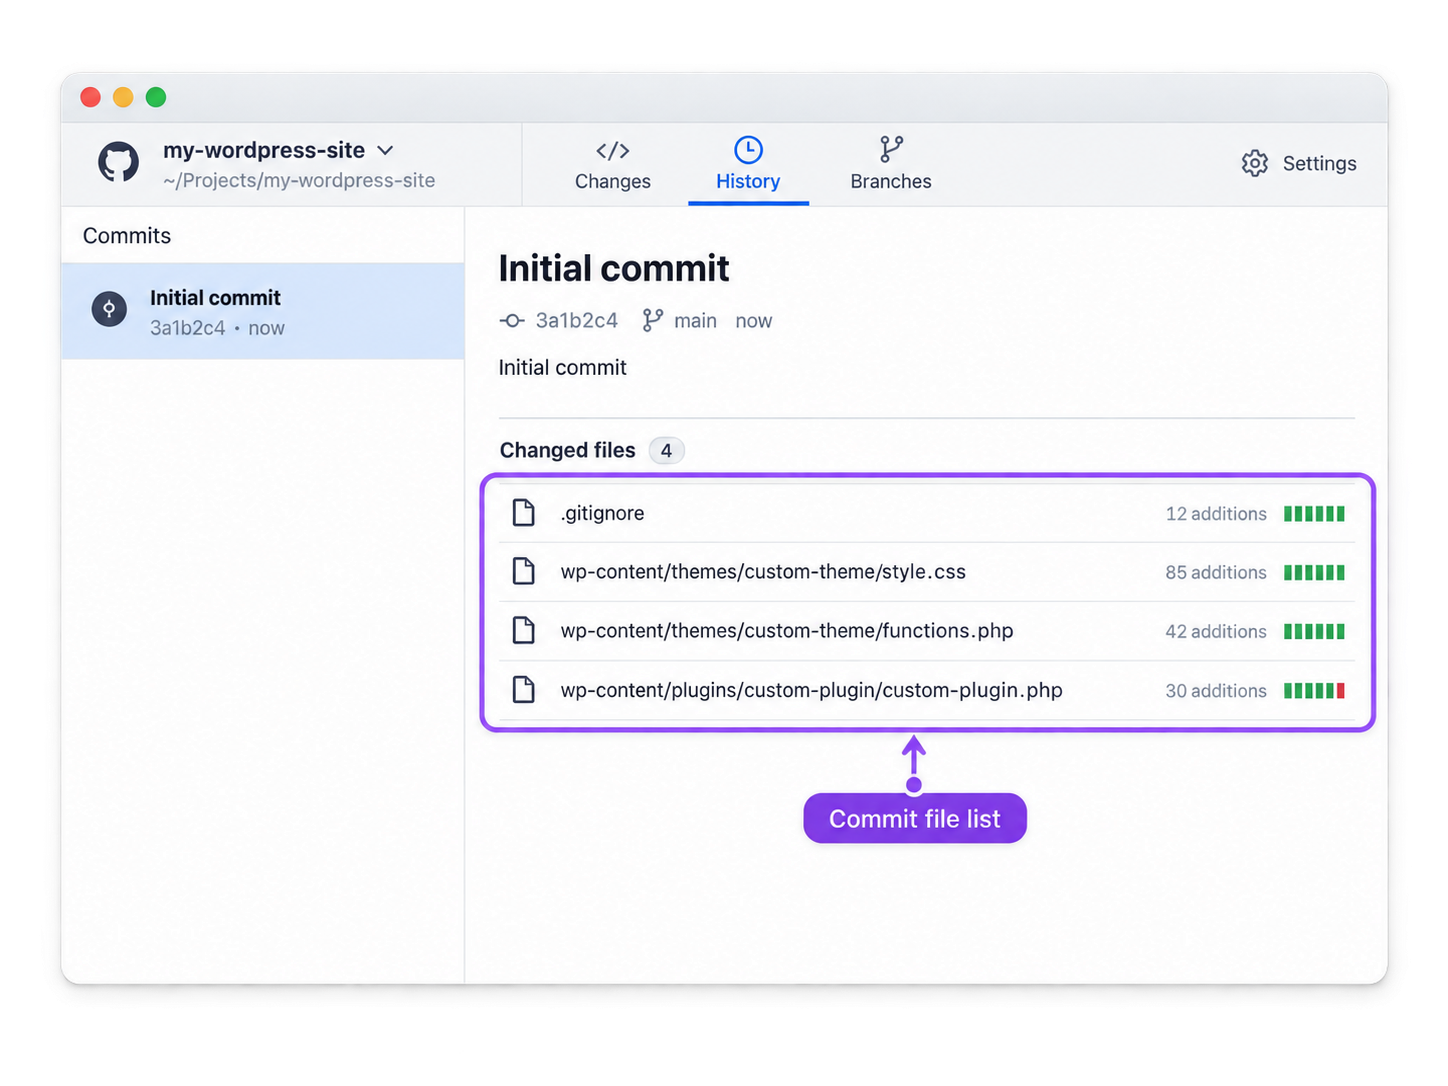Click the 85 additions label

pyautogui.click(x=1216, y=573)
